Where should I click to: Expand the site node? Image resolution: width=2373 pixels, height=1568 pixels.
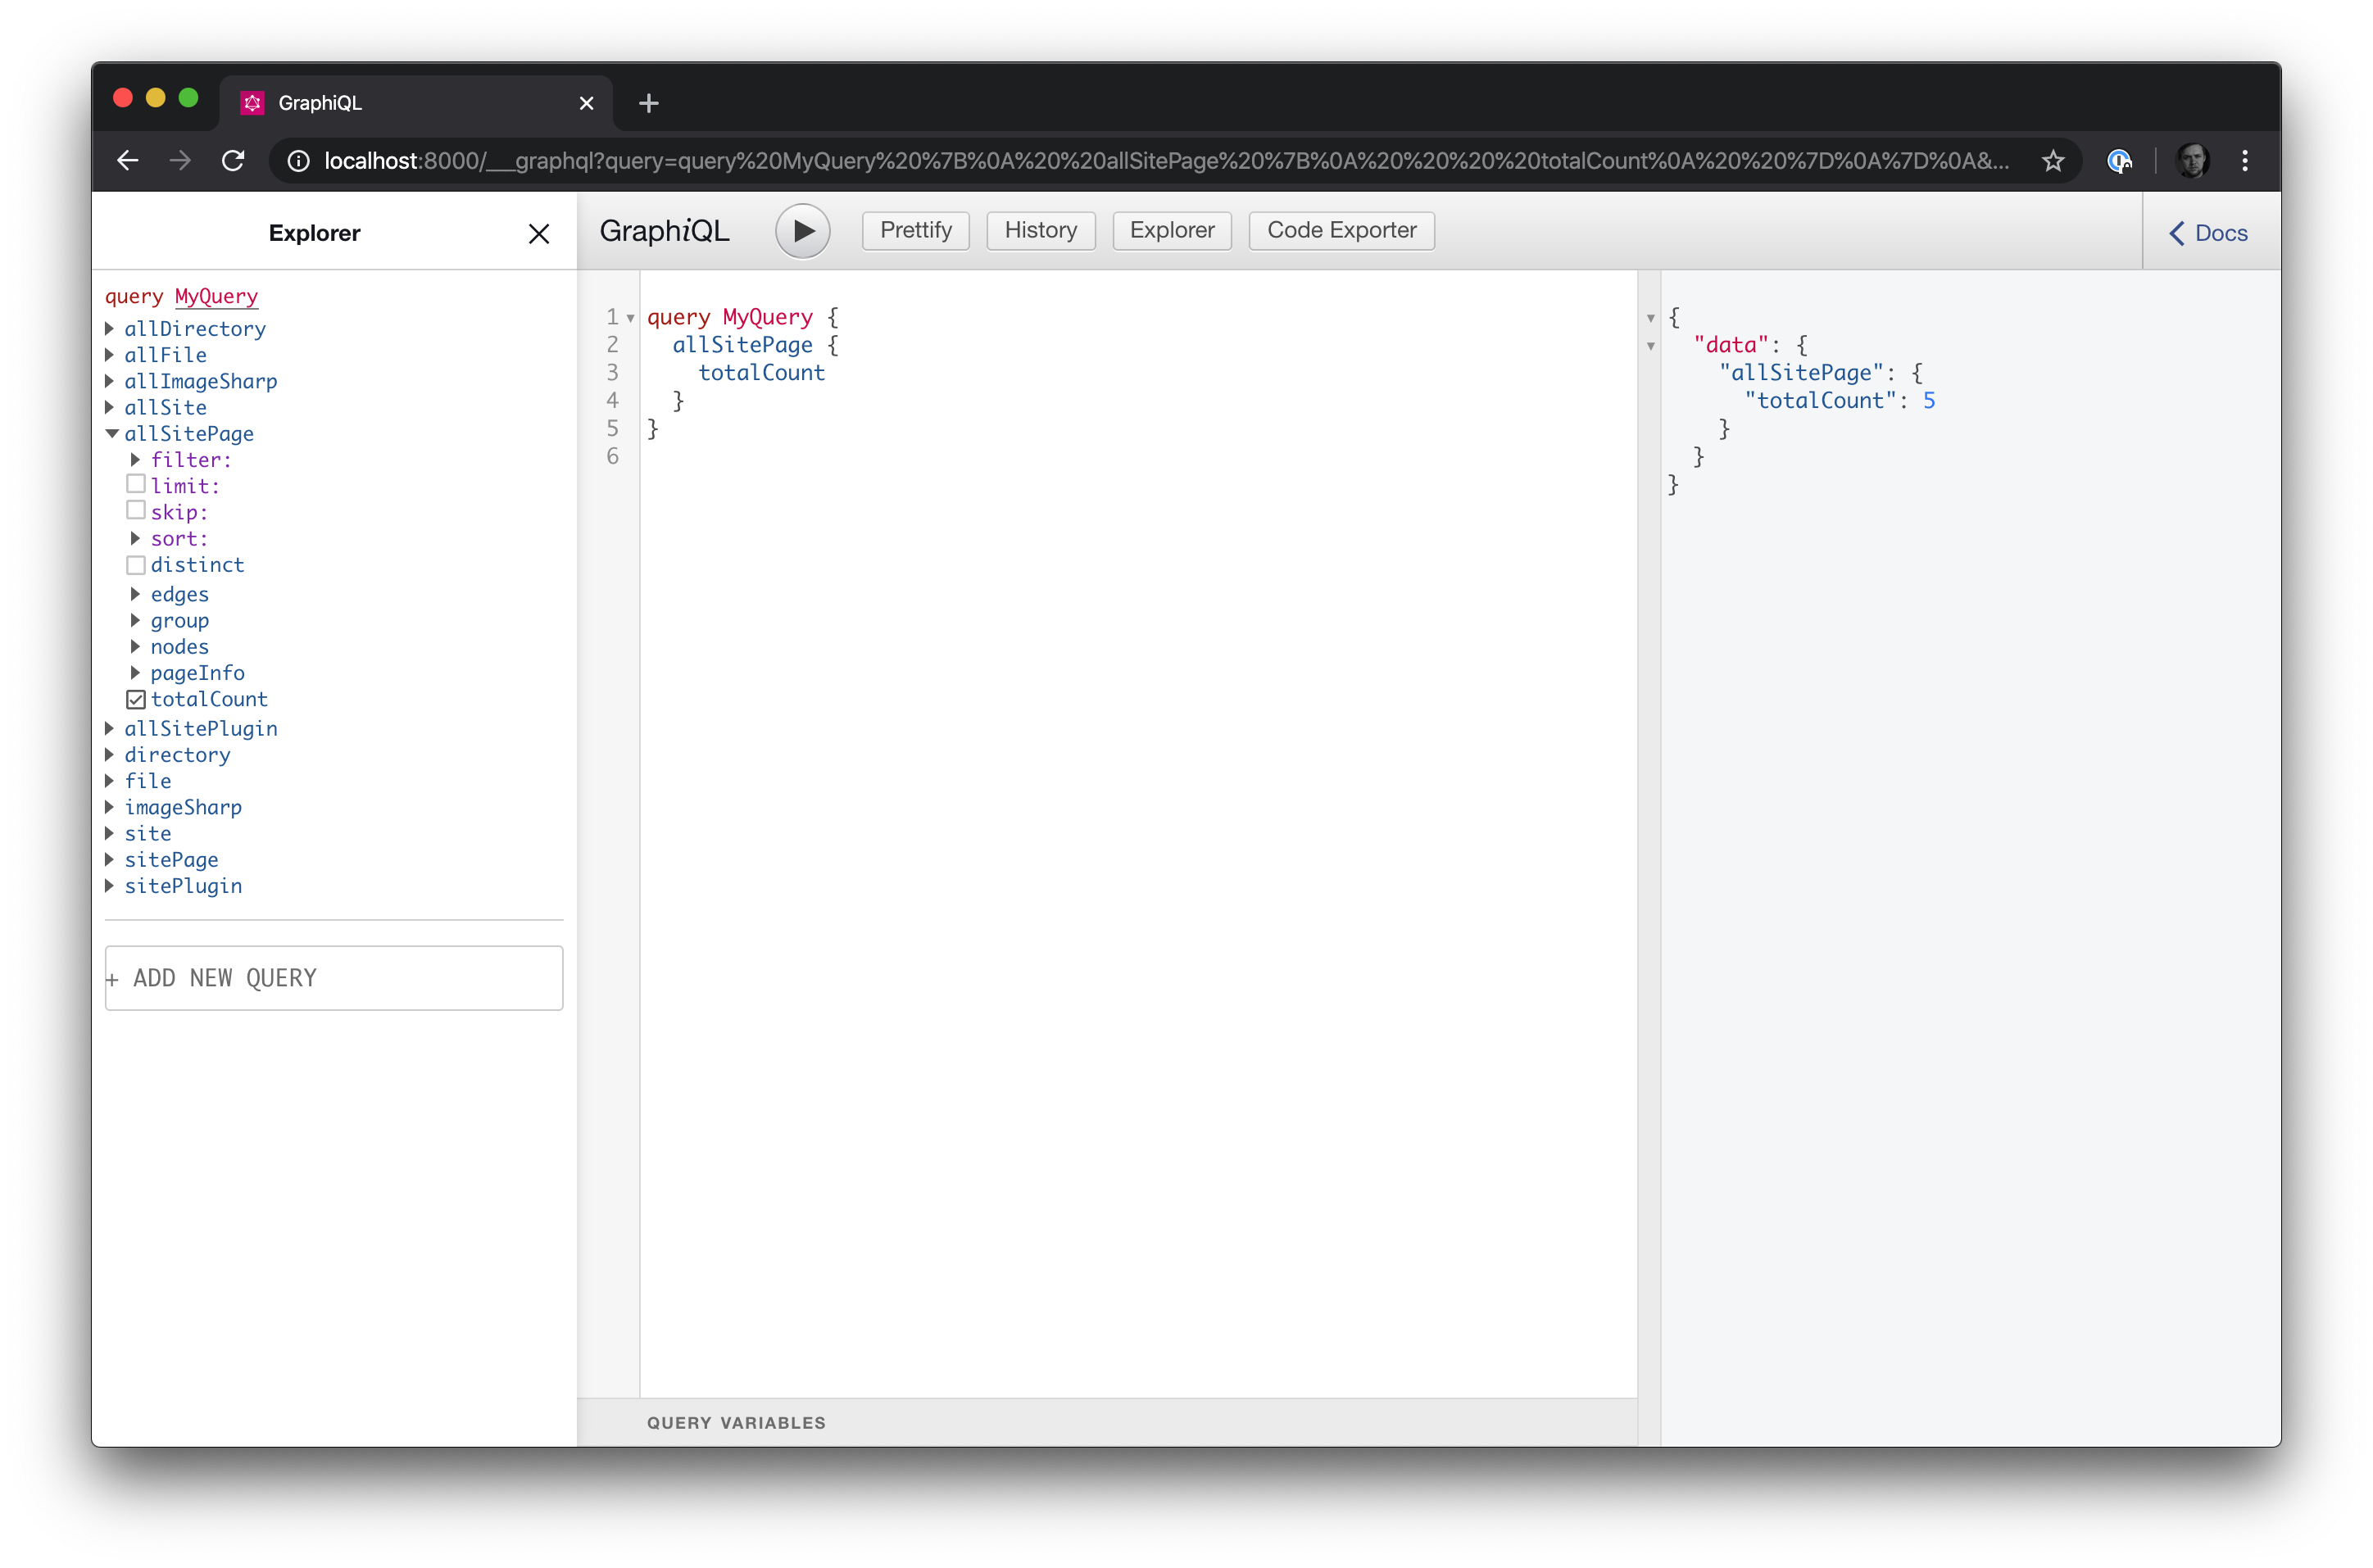point(110,833)
